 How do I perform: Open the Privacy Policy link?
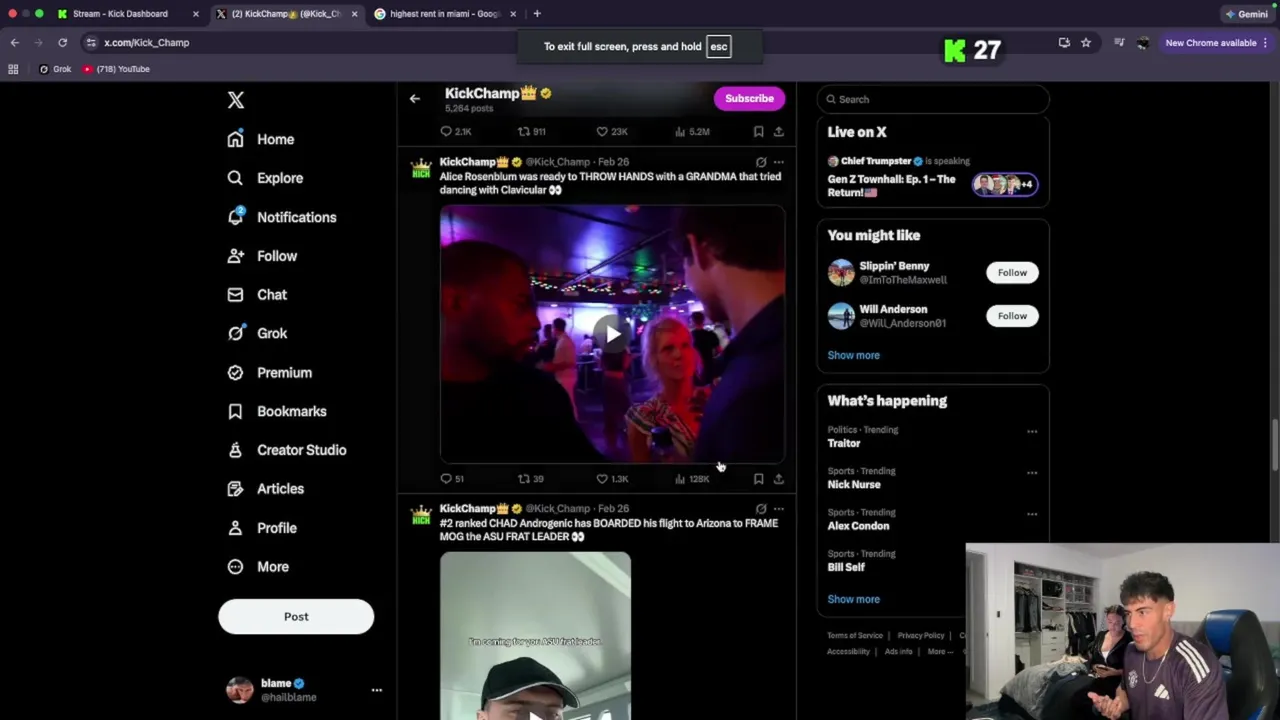(921, 636)
